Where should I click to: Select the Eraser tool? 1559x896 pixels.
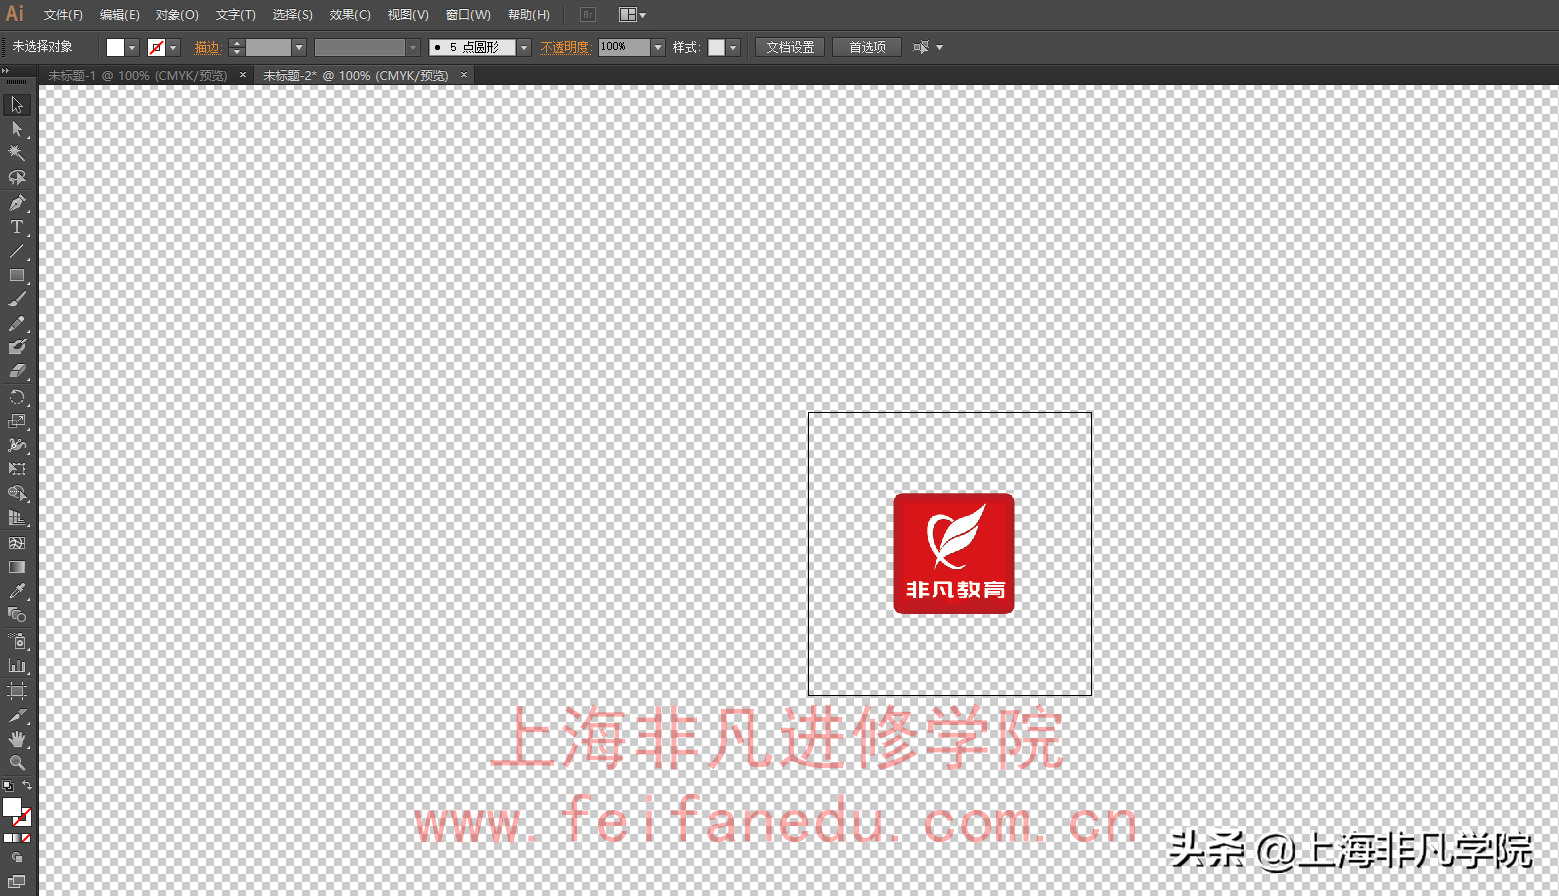tap(17, 371)
